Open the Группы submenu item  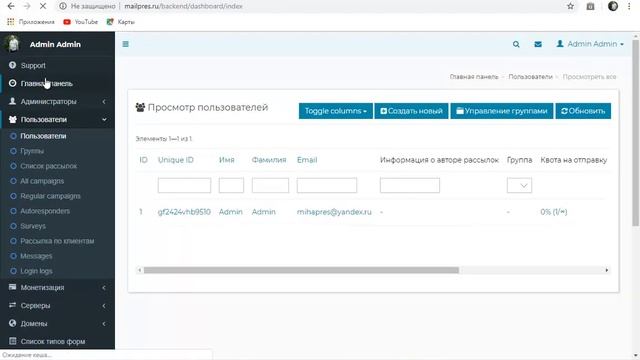(x=32, y=151)
